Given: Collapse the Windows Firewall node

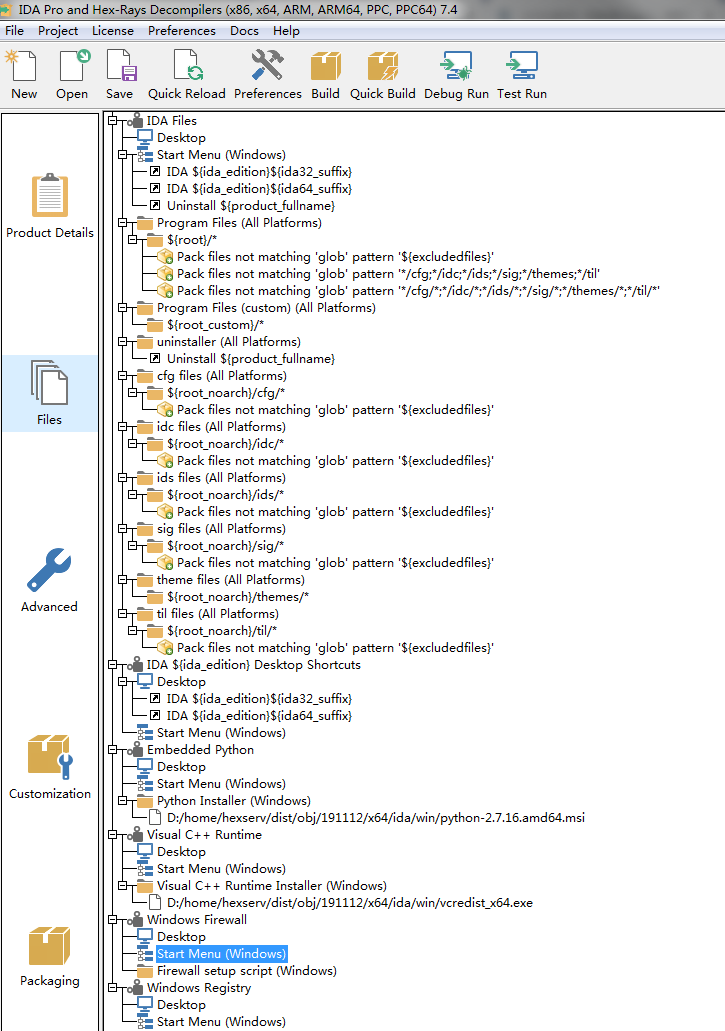Looking at the screenshot, I should click(112, 919).
